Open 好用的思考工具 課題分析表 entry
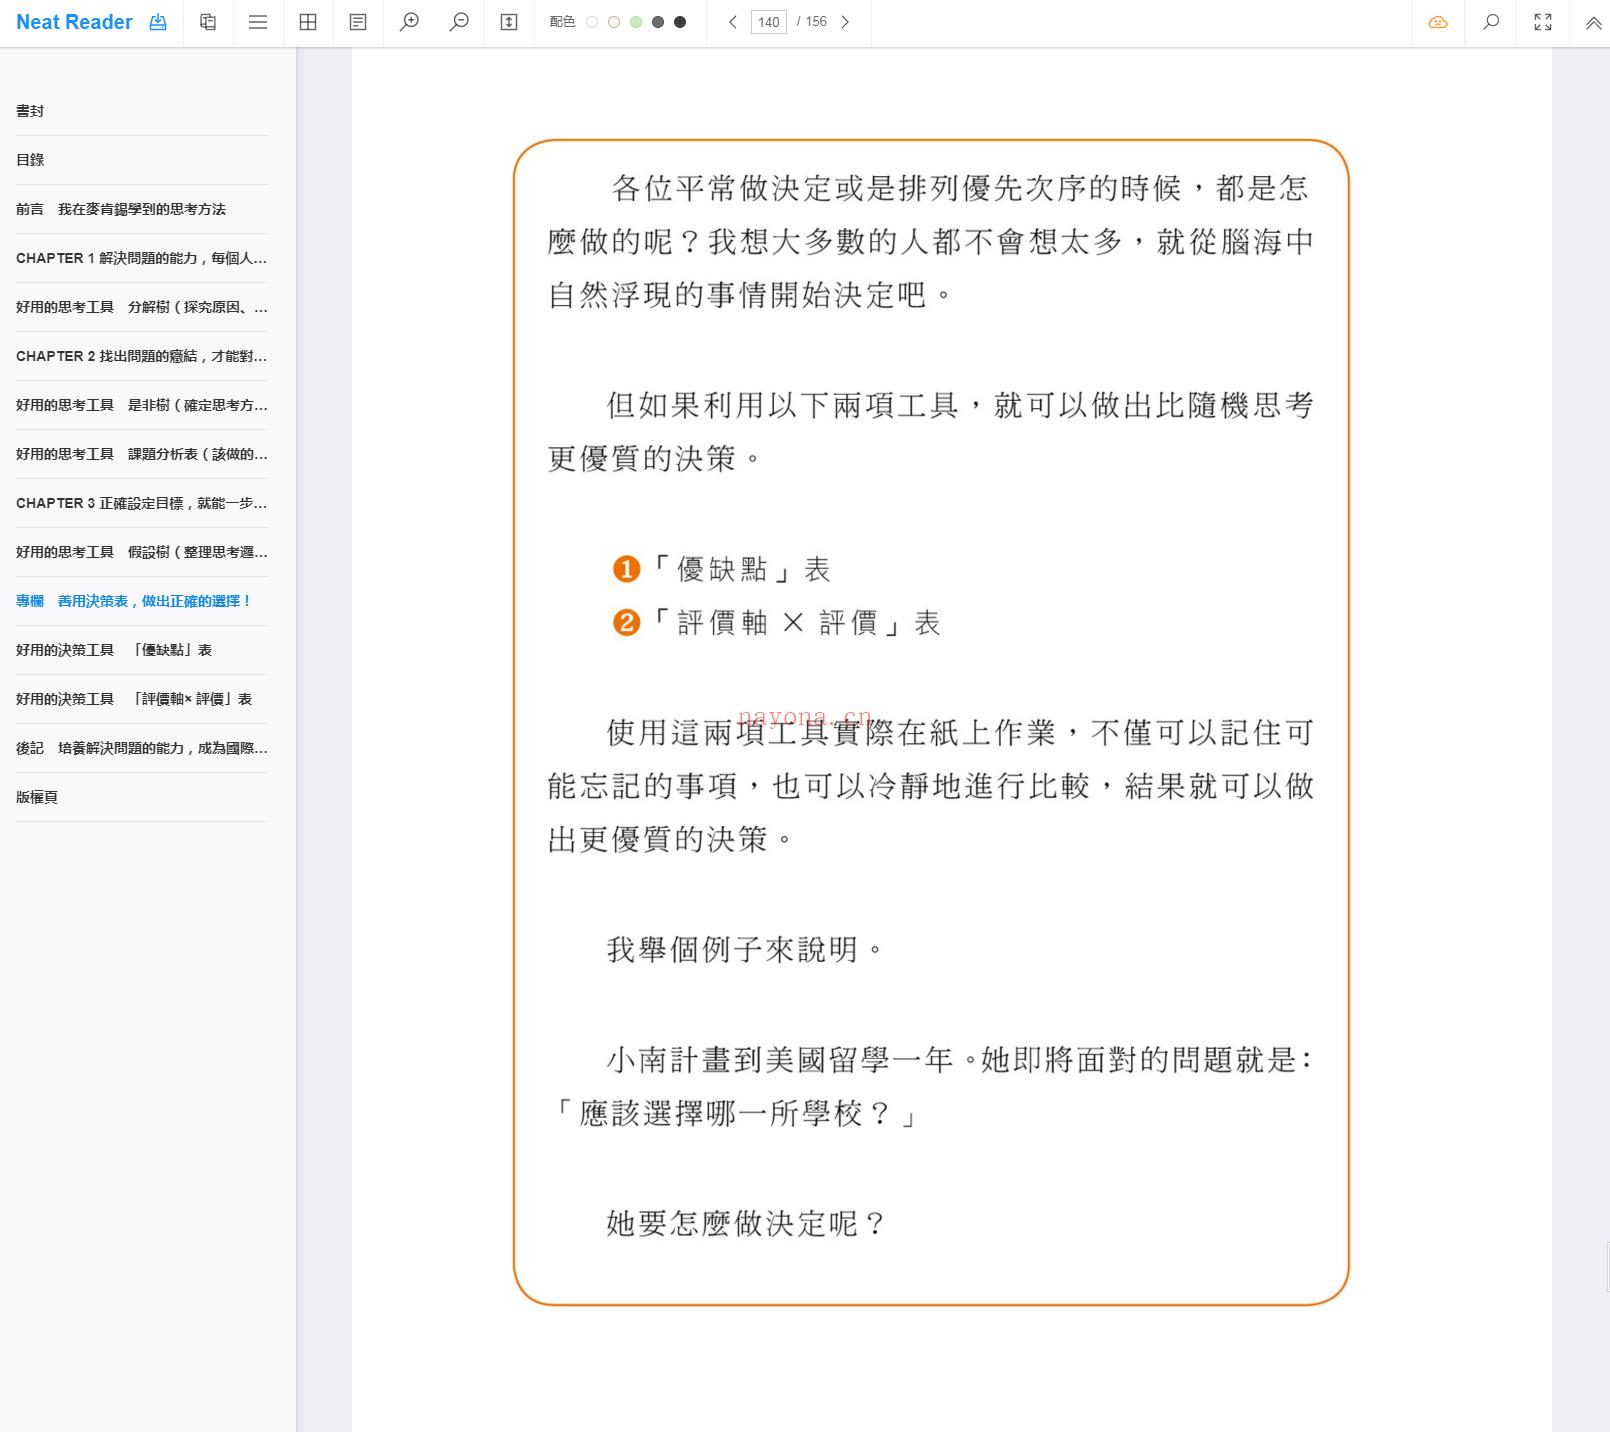 [142, 454]
